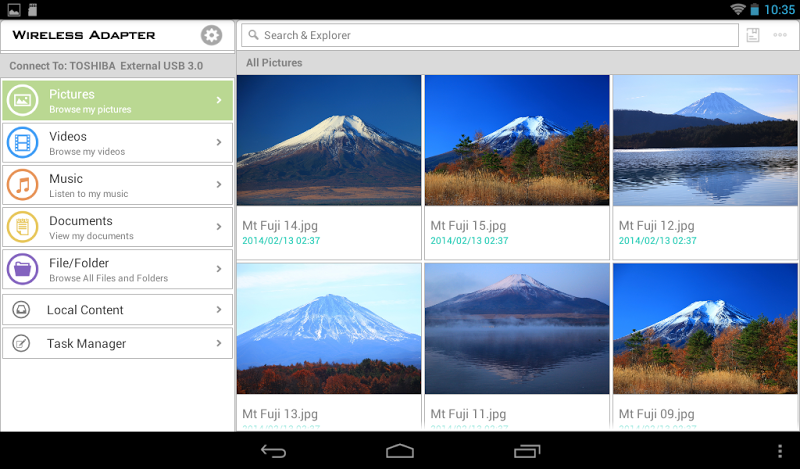Click Browse All Files and Folders subtitle

(109, 278)
